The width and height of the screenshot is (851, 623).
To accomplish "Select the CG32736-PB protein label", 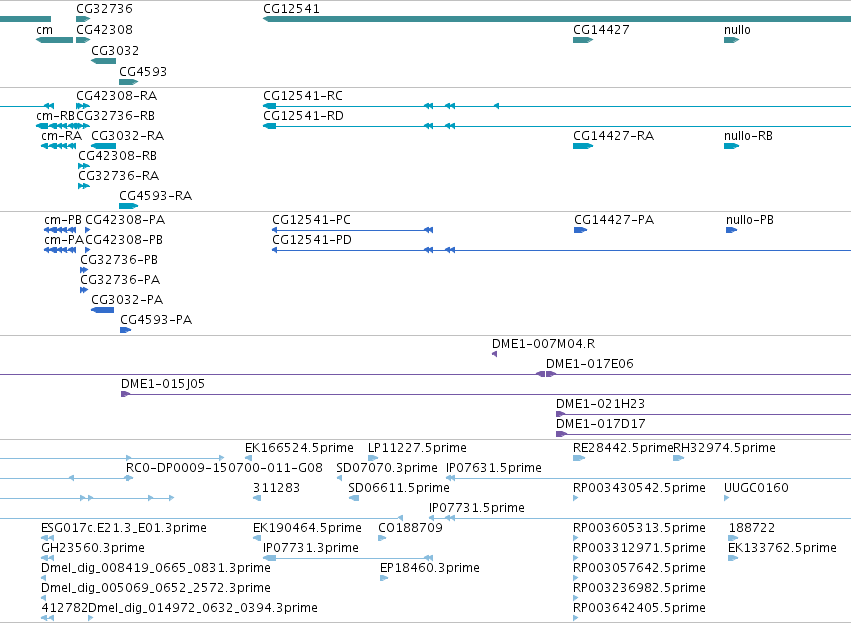I will [119, 260].
